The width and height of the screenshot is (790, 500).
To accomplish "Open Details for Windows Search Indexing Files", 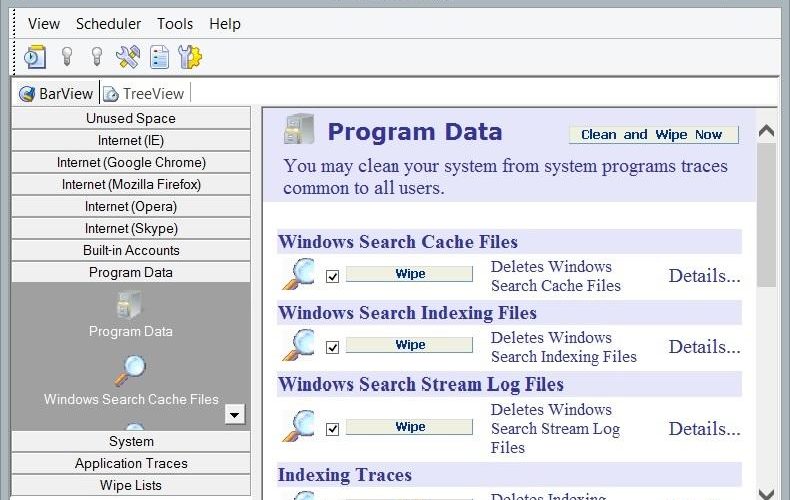I will pyautogui.click(x=704, y=347).
